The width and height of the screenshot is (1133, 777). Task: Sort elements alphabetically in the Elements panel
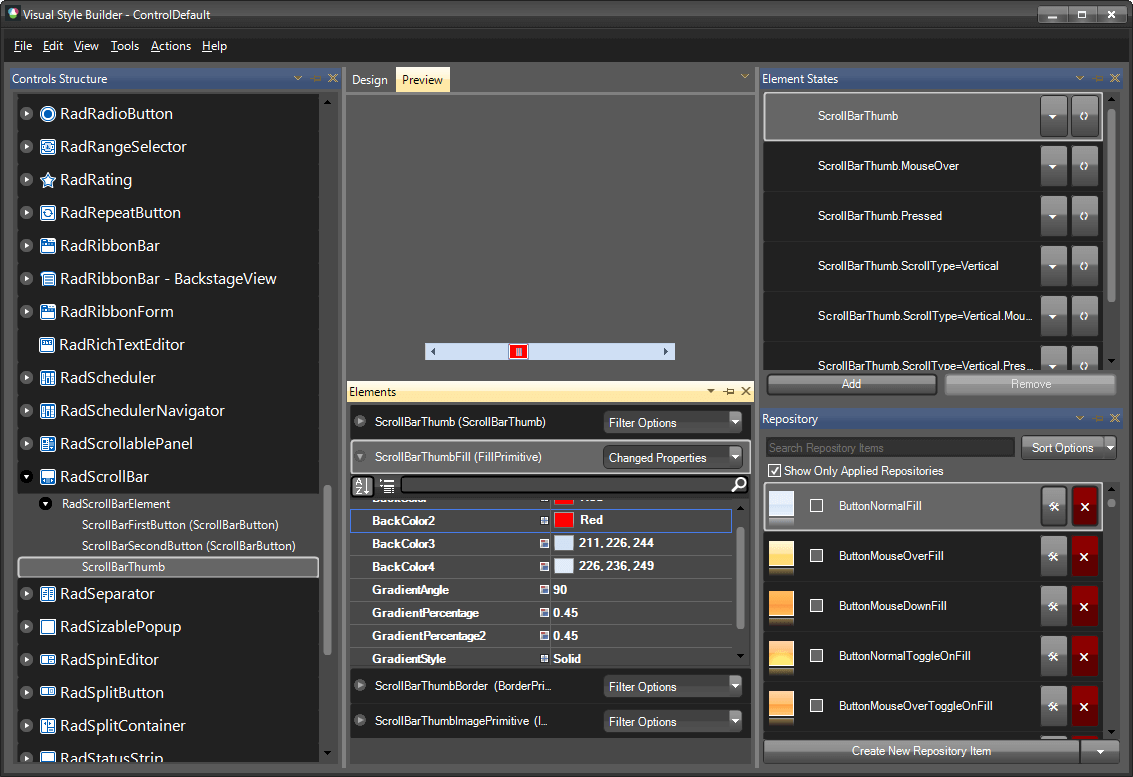[x=362, y=486]
